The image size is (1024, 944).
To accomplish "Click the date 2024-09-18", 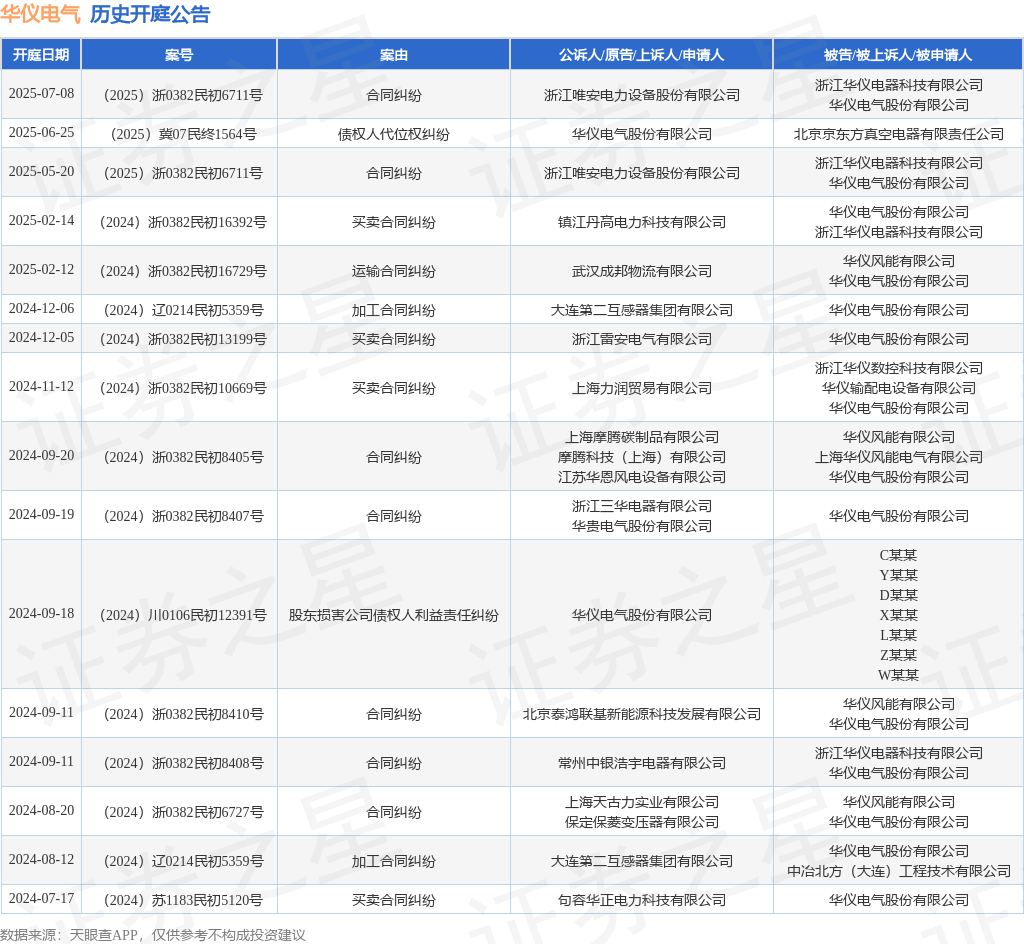I will [41, 613].
